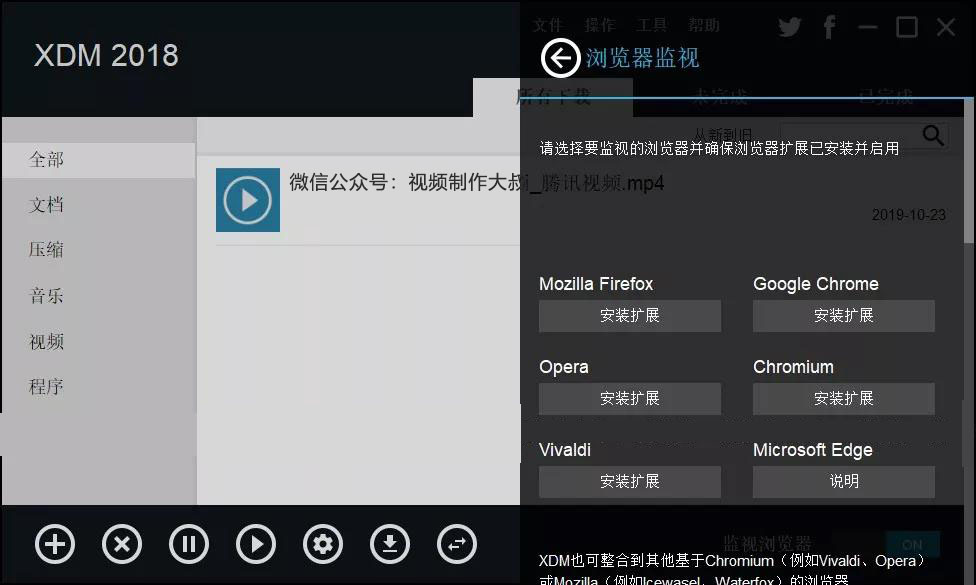Click the browser monitor panel scrollbar
This screenshot has width=976, height=585.
click(x=969, y=171)
